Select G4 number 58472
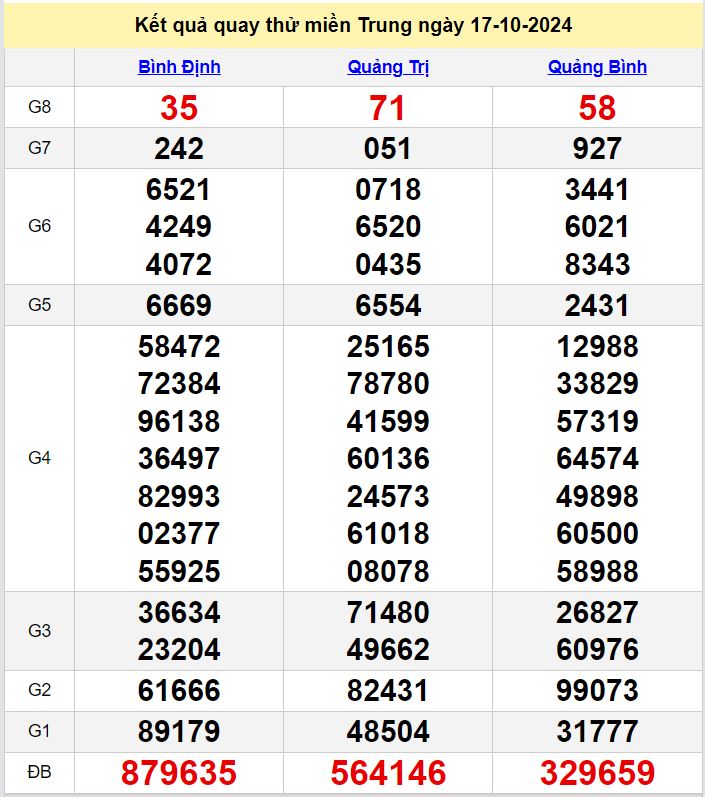The image size is (705, 797). point(179,347)
